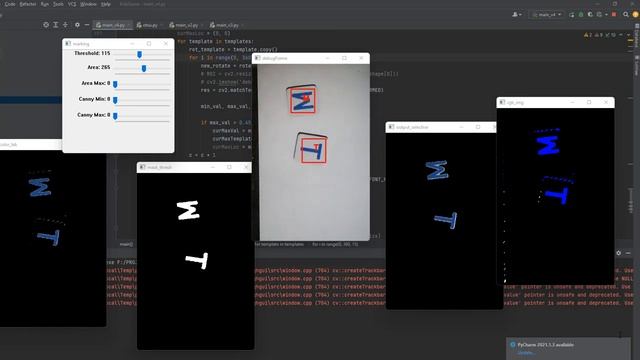Open the Refactor menu
640x360 pixels.
click(28, 4)
